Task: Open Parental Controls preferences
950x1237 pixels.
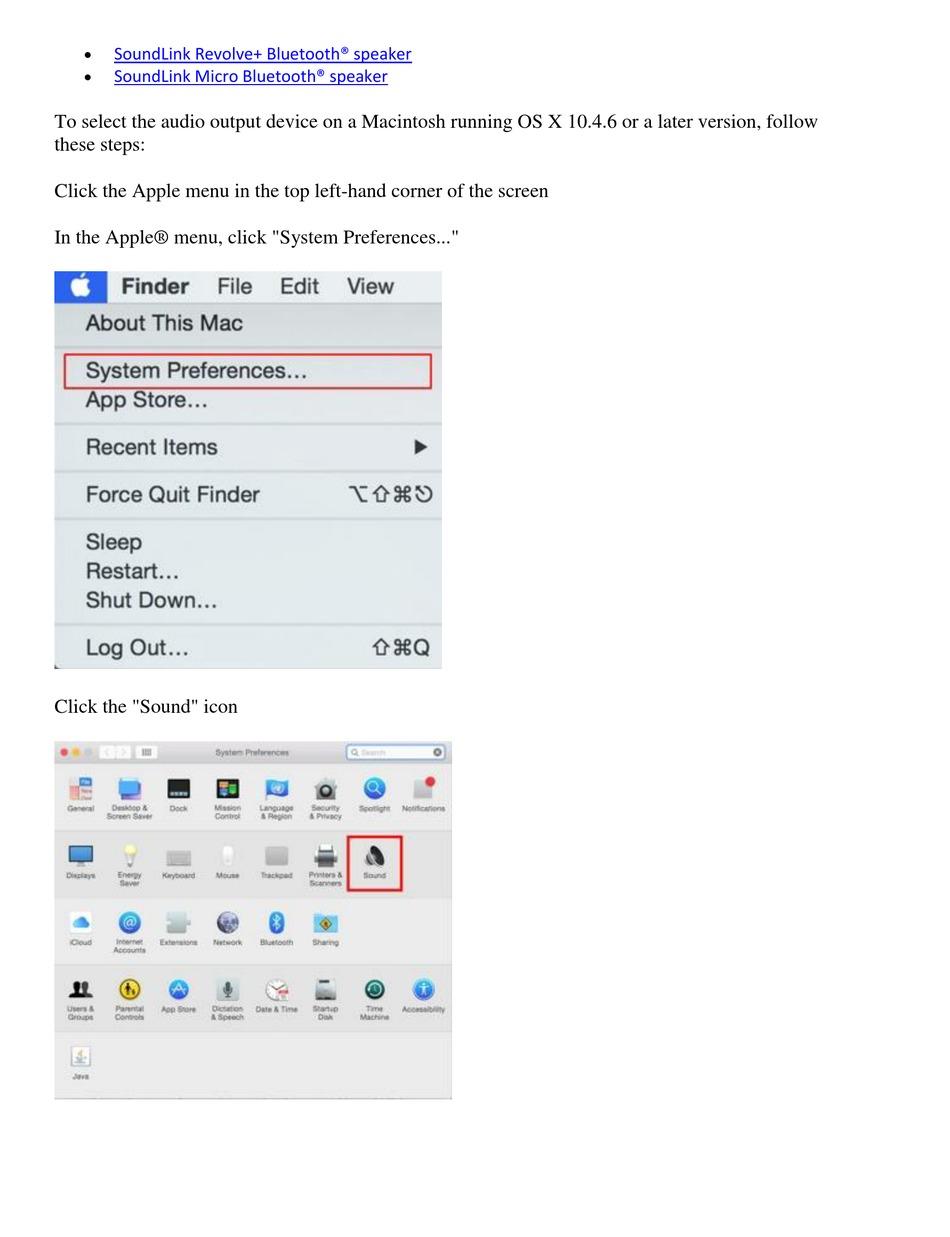Action: click(129, 999)
